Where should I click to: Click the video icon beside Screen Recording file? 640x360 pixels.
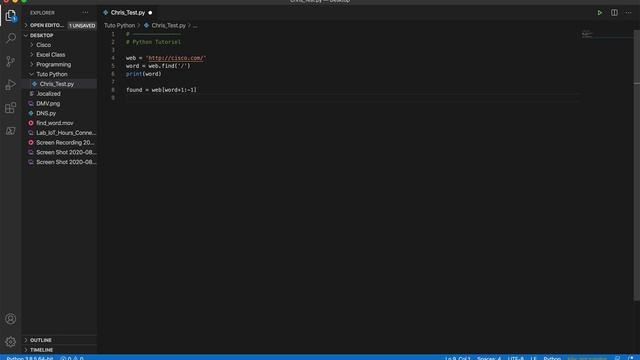(31, 142)
